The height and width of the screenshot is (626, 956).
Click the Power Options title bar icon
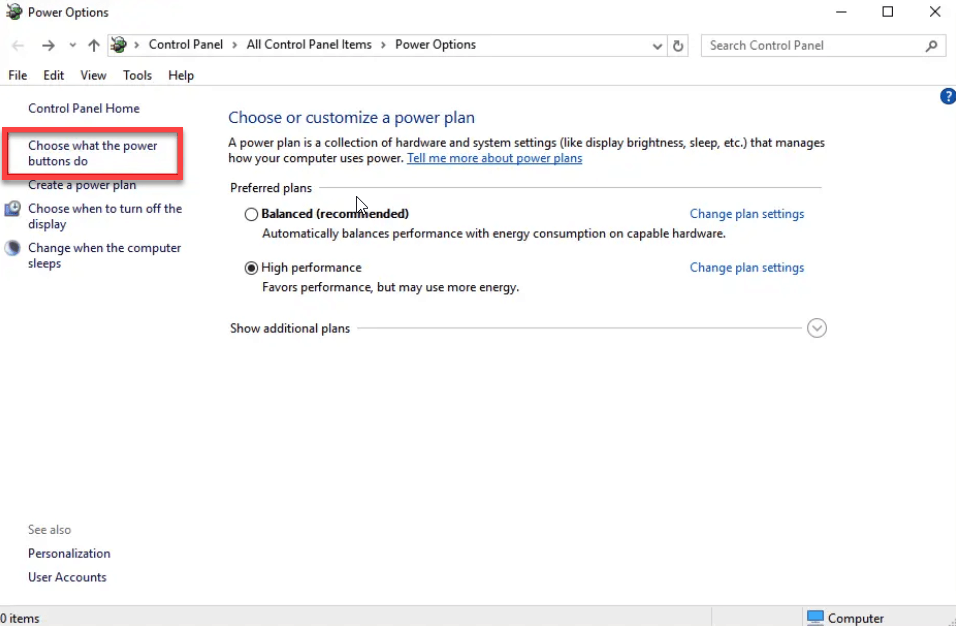tap(13, 12)
